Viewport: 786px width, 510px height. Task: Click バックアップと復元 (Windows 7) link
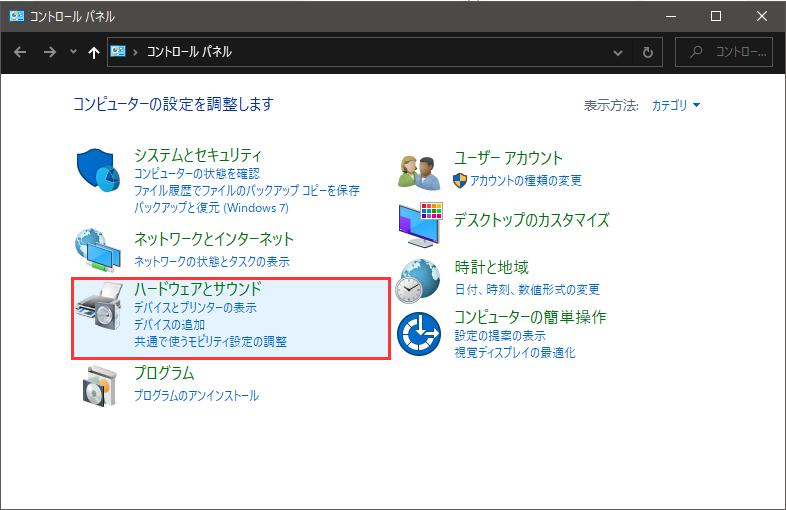(211, 208)
